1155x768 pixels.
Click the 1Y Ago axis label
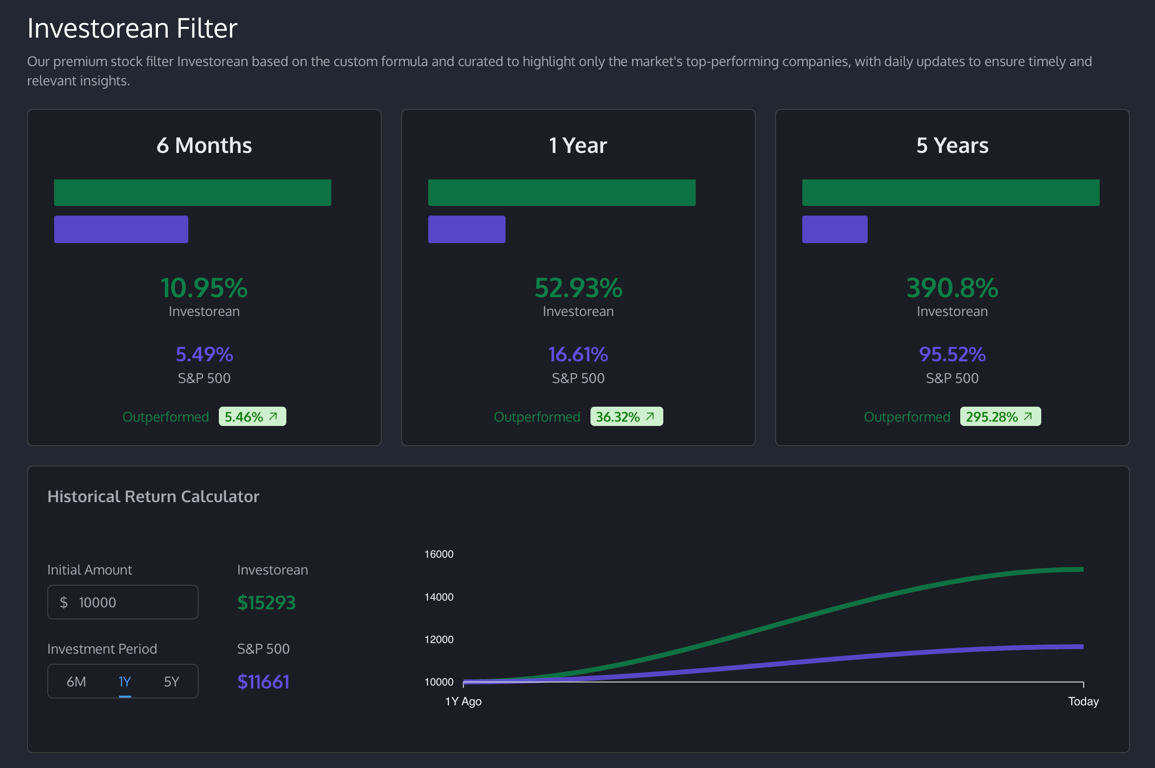(x=463, y=701)
